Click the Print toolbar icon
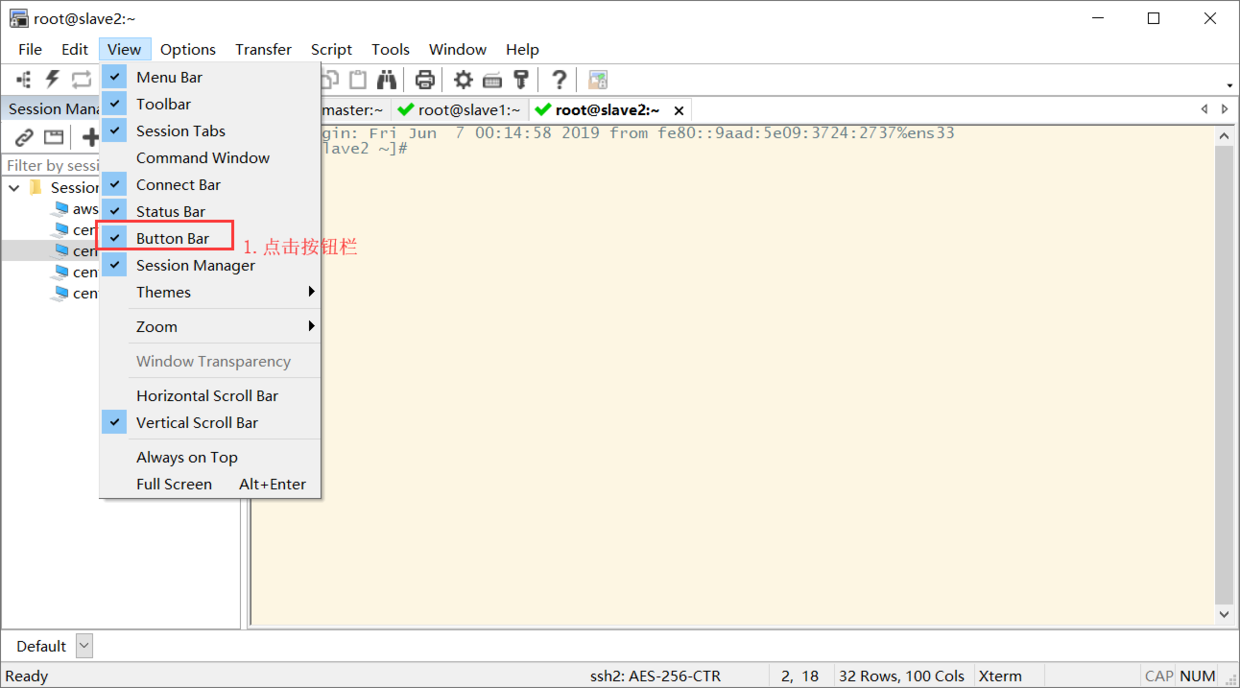 (425, 80)
